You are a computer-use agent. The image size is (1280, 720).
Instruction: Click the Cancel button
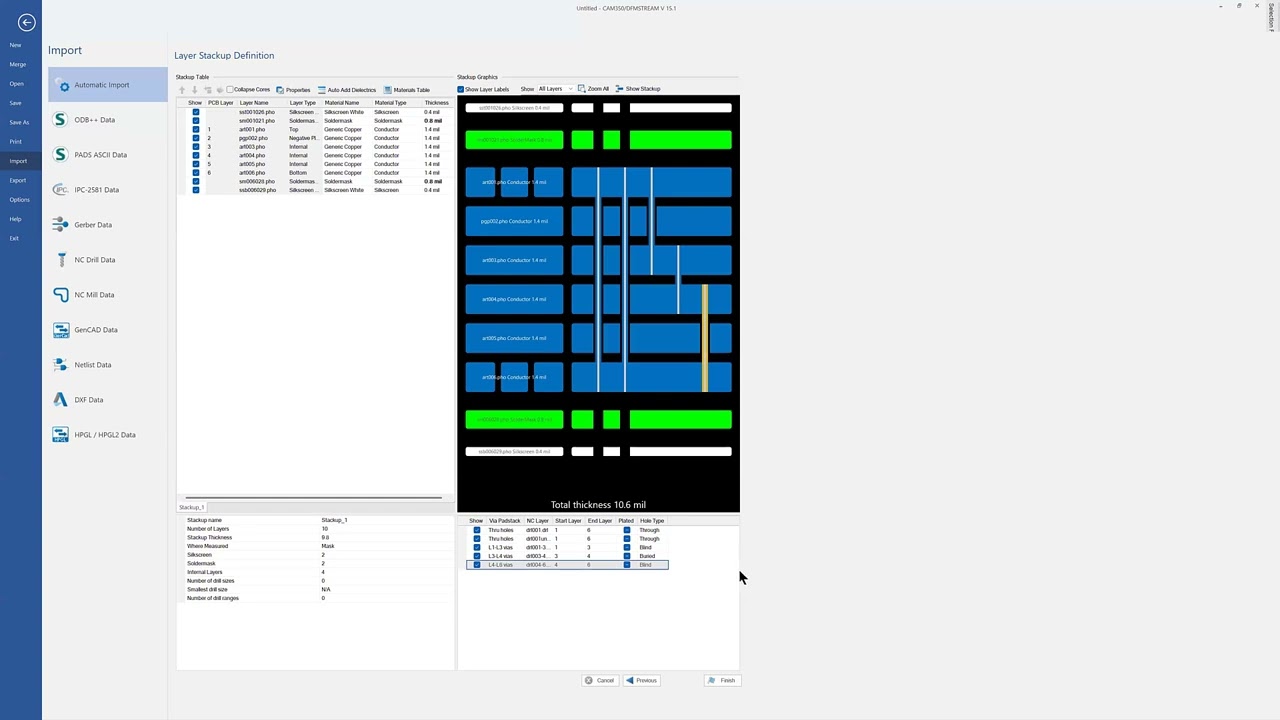click(600, 680)
